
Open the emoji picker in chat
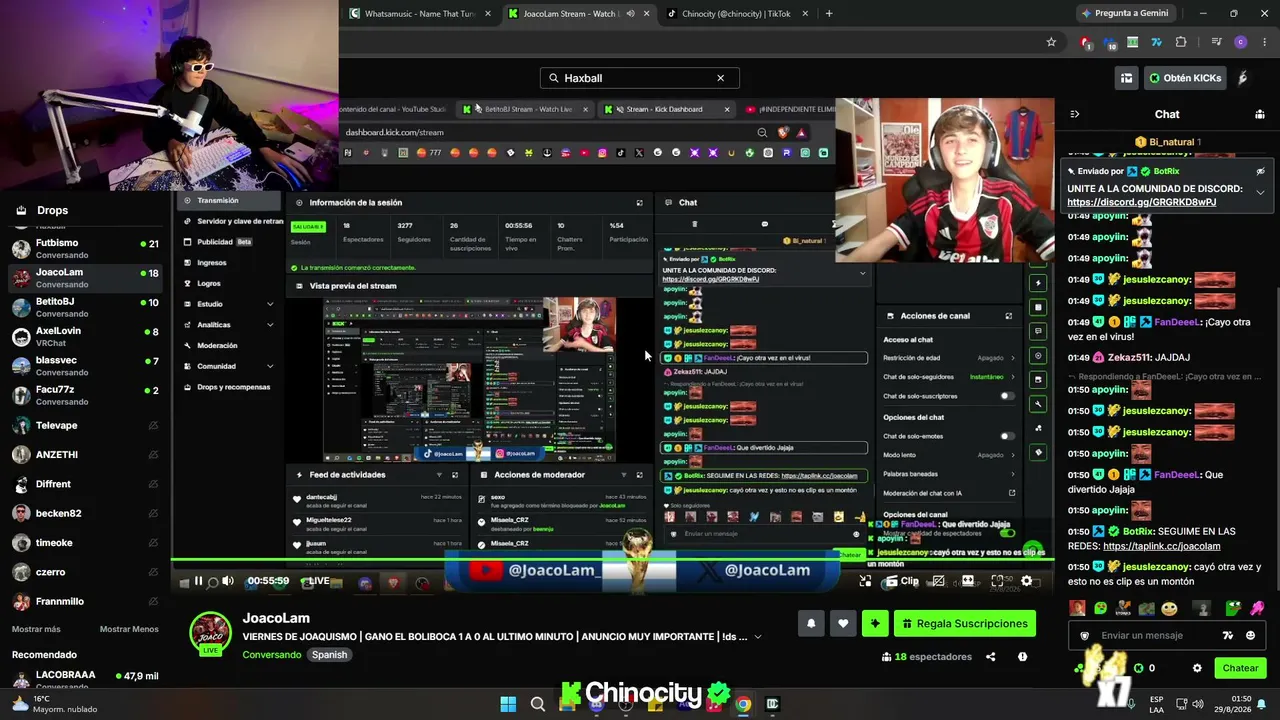(x=1251, y=635)
